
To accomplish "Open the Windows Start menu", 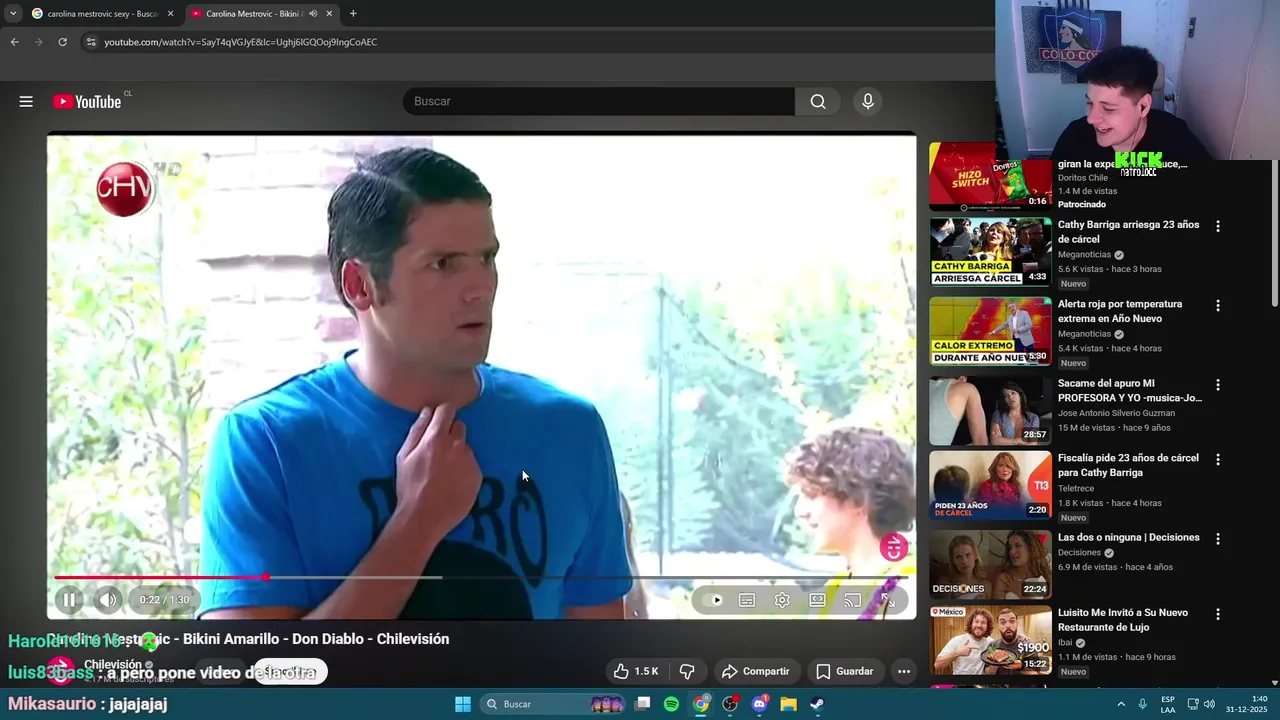I will tap(462, 704).
